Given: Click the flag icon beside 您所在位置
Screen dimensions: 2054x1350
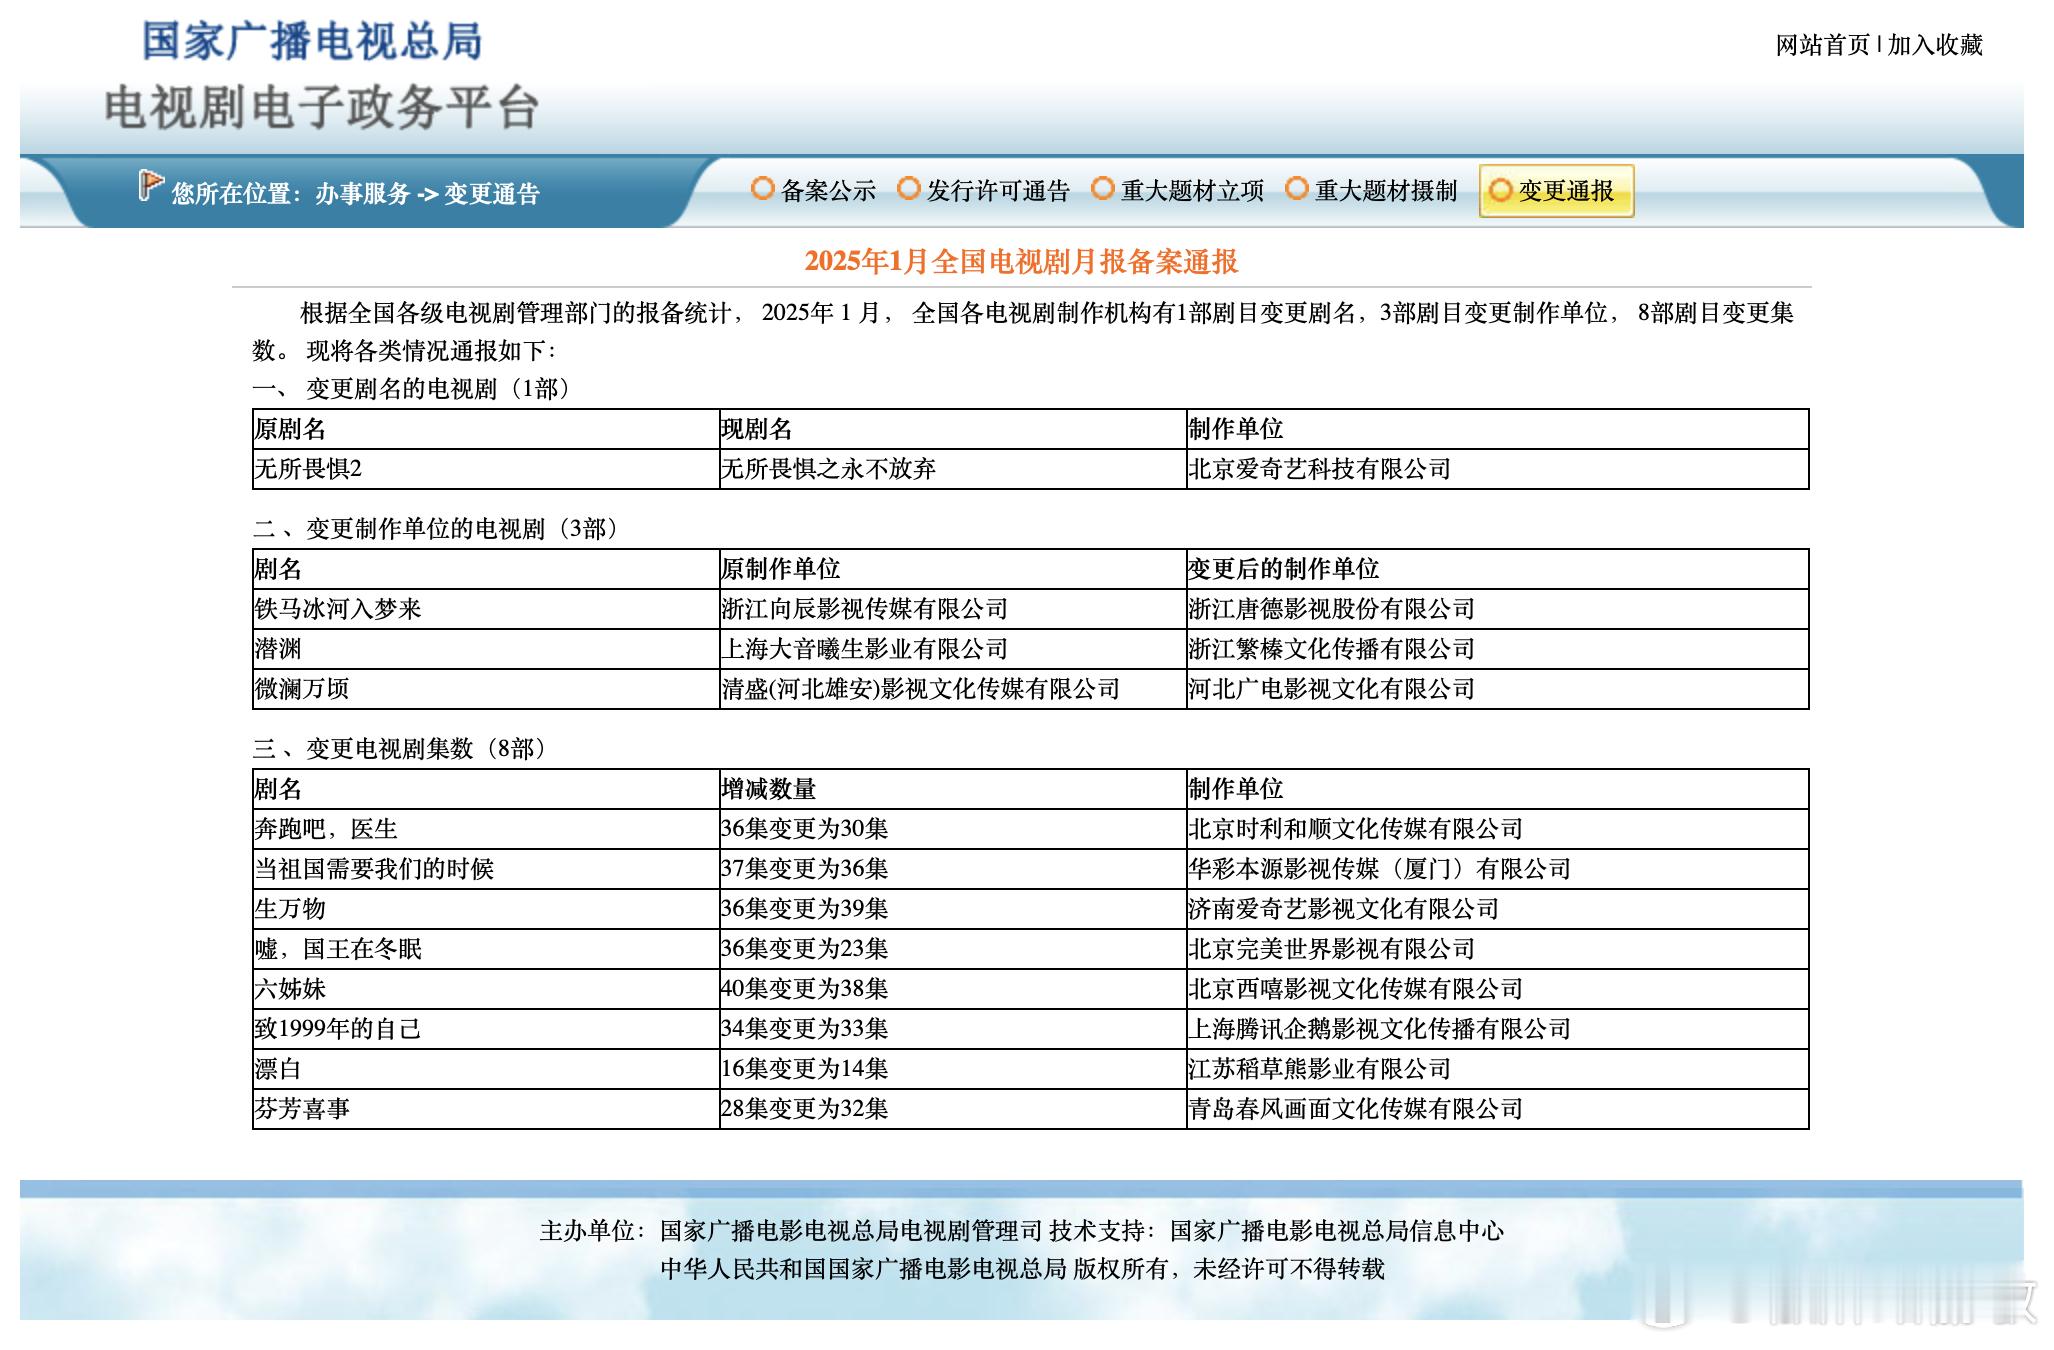Looking at the screenshot, I should 150,186.
